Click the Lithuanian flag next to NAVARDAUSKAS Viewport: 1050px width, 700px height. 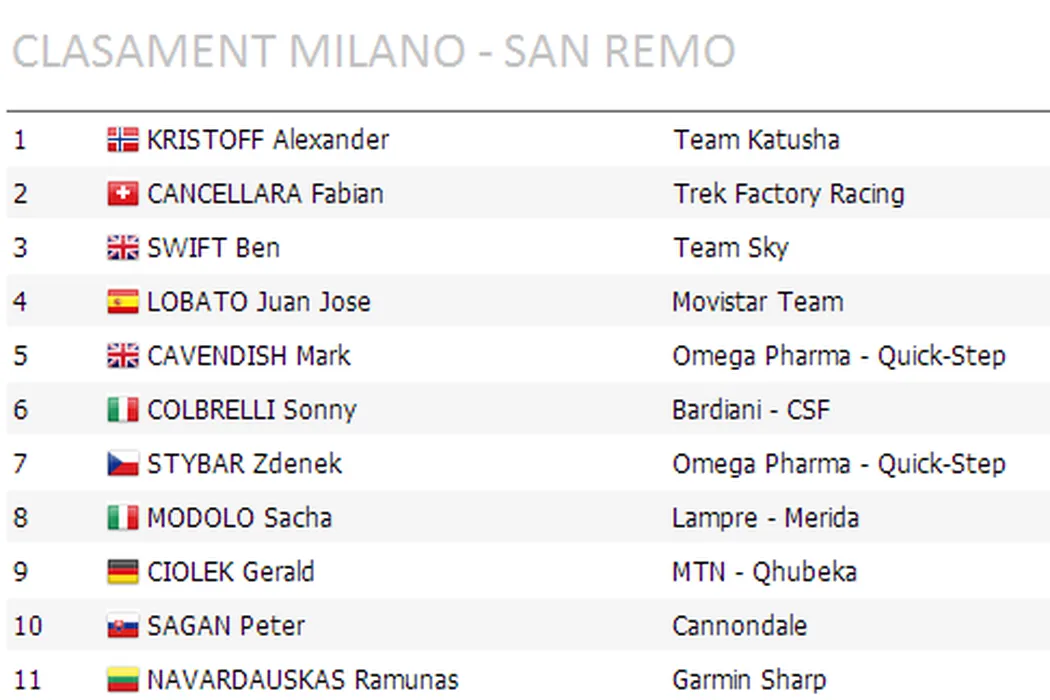(x=122, y=681)
